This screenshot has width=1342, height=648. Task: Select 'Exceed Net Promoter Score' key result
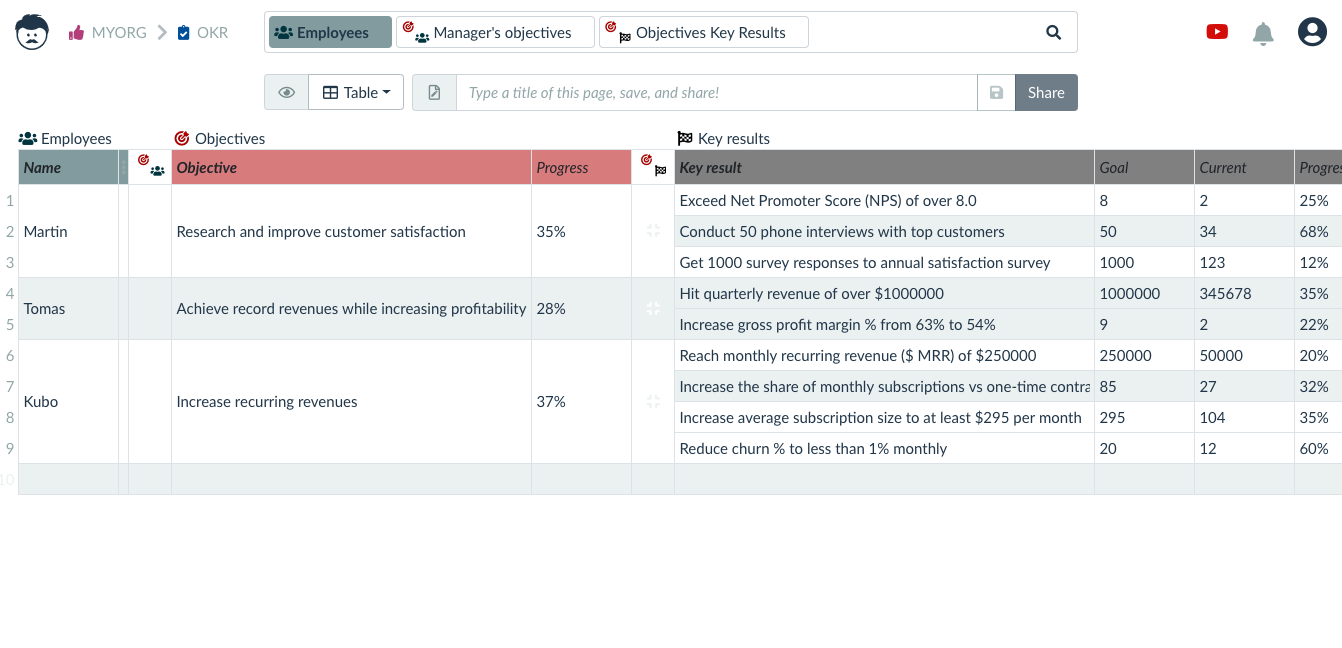(884, 200)
